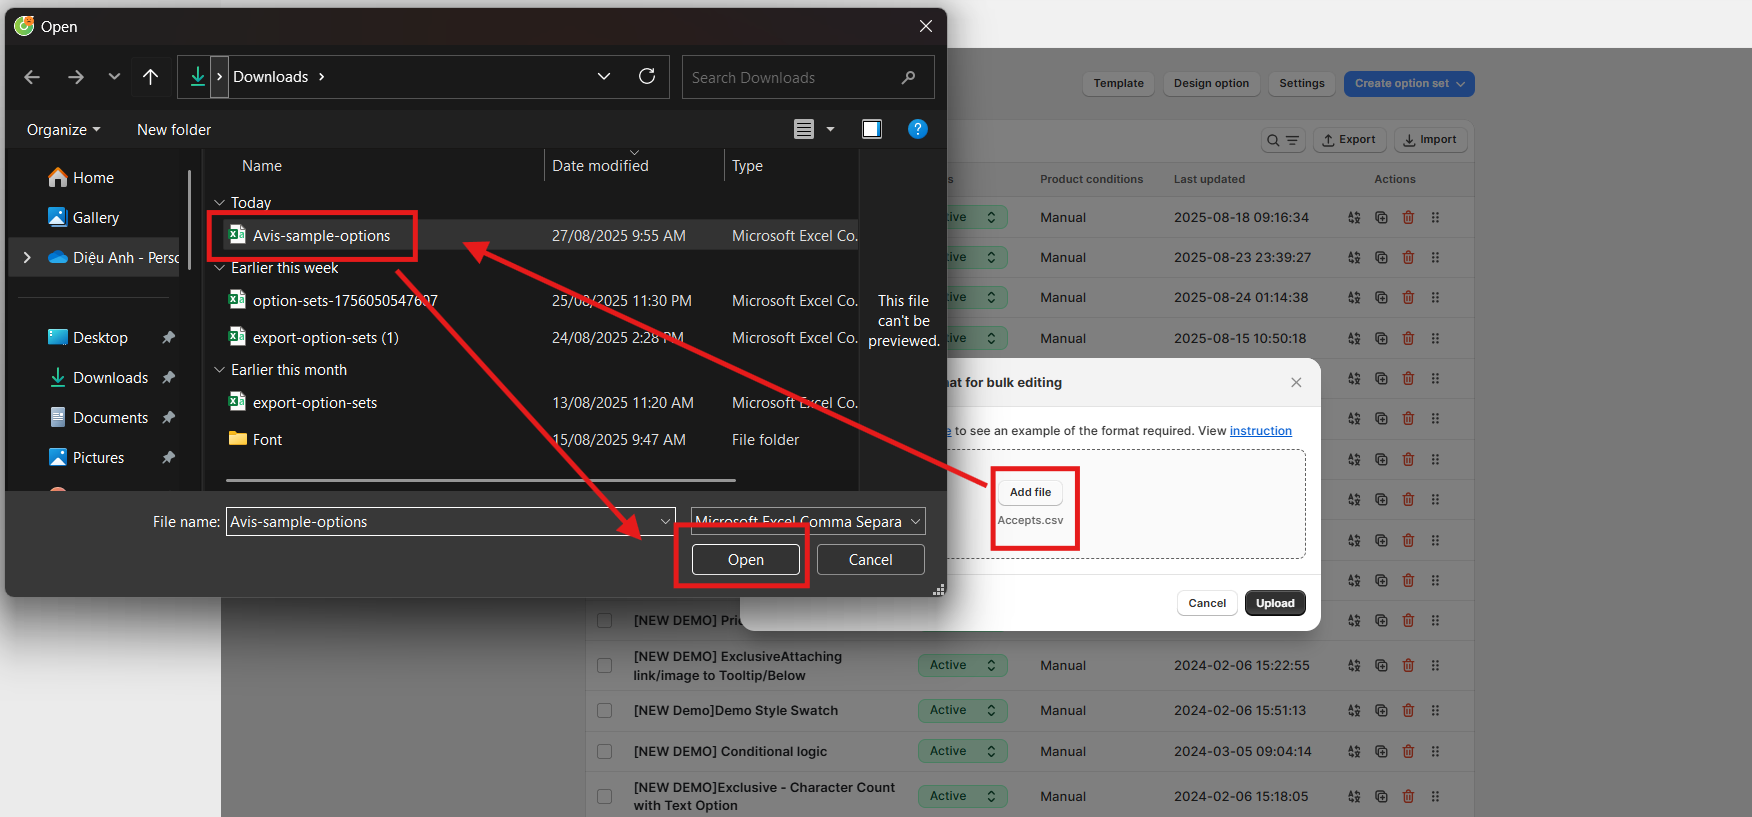Click the horizontal scrollbar in file list
The image size is (1752, 817).
[480, 481]
